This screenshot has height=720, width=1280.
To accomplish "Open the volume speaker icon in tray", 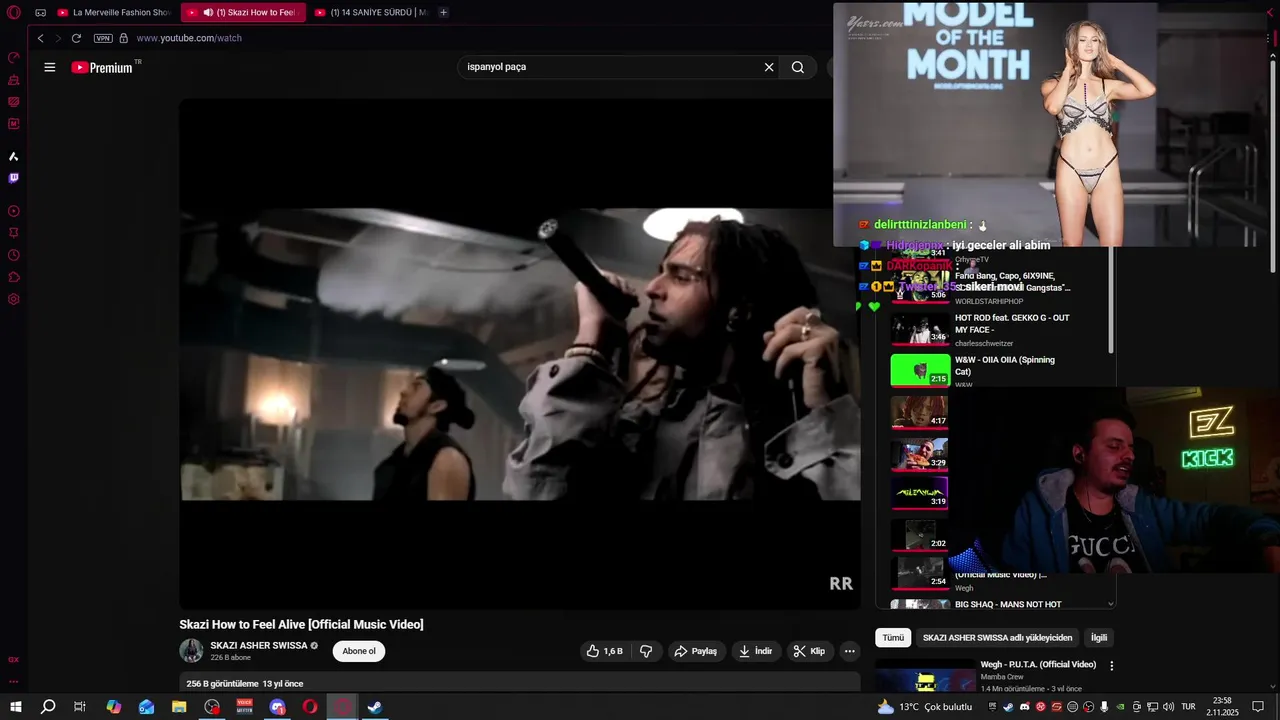I will (1168, 707).
